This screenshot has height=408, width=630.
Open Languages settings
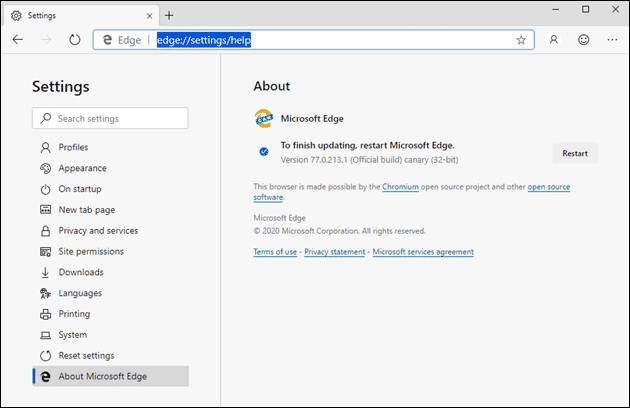110,293
